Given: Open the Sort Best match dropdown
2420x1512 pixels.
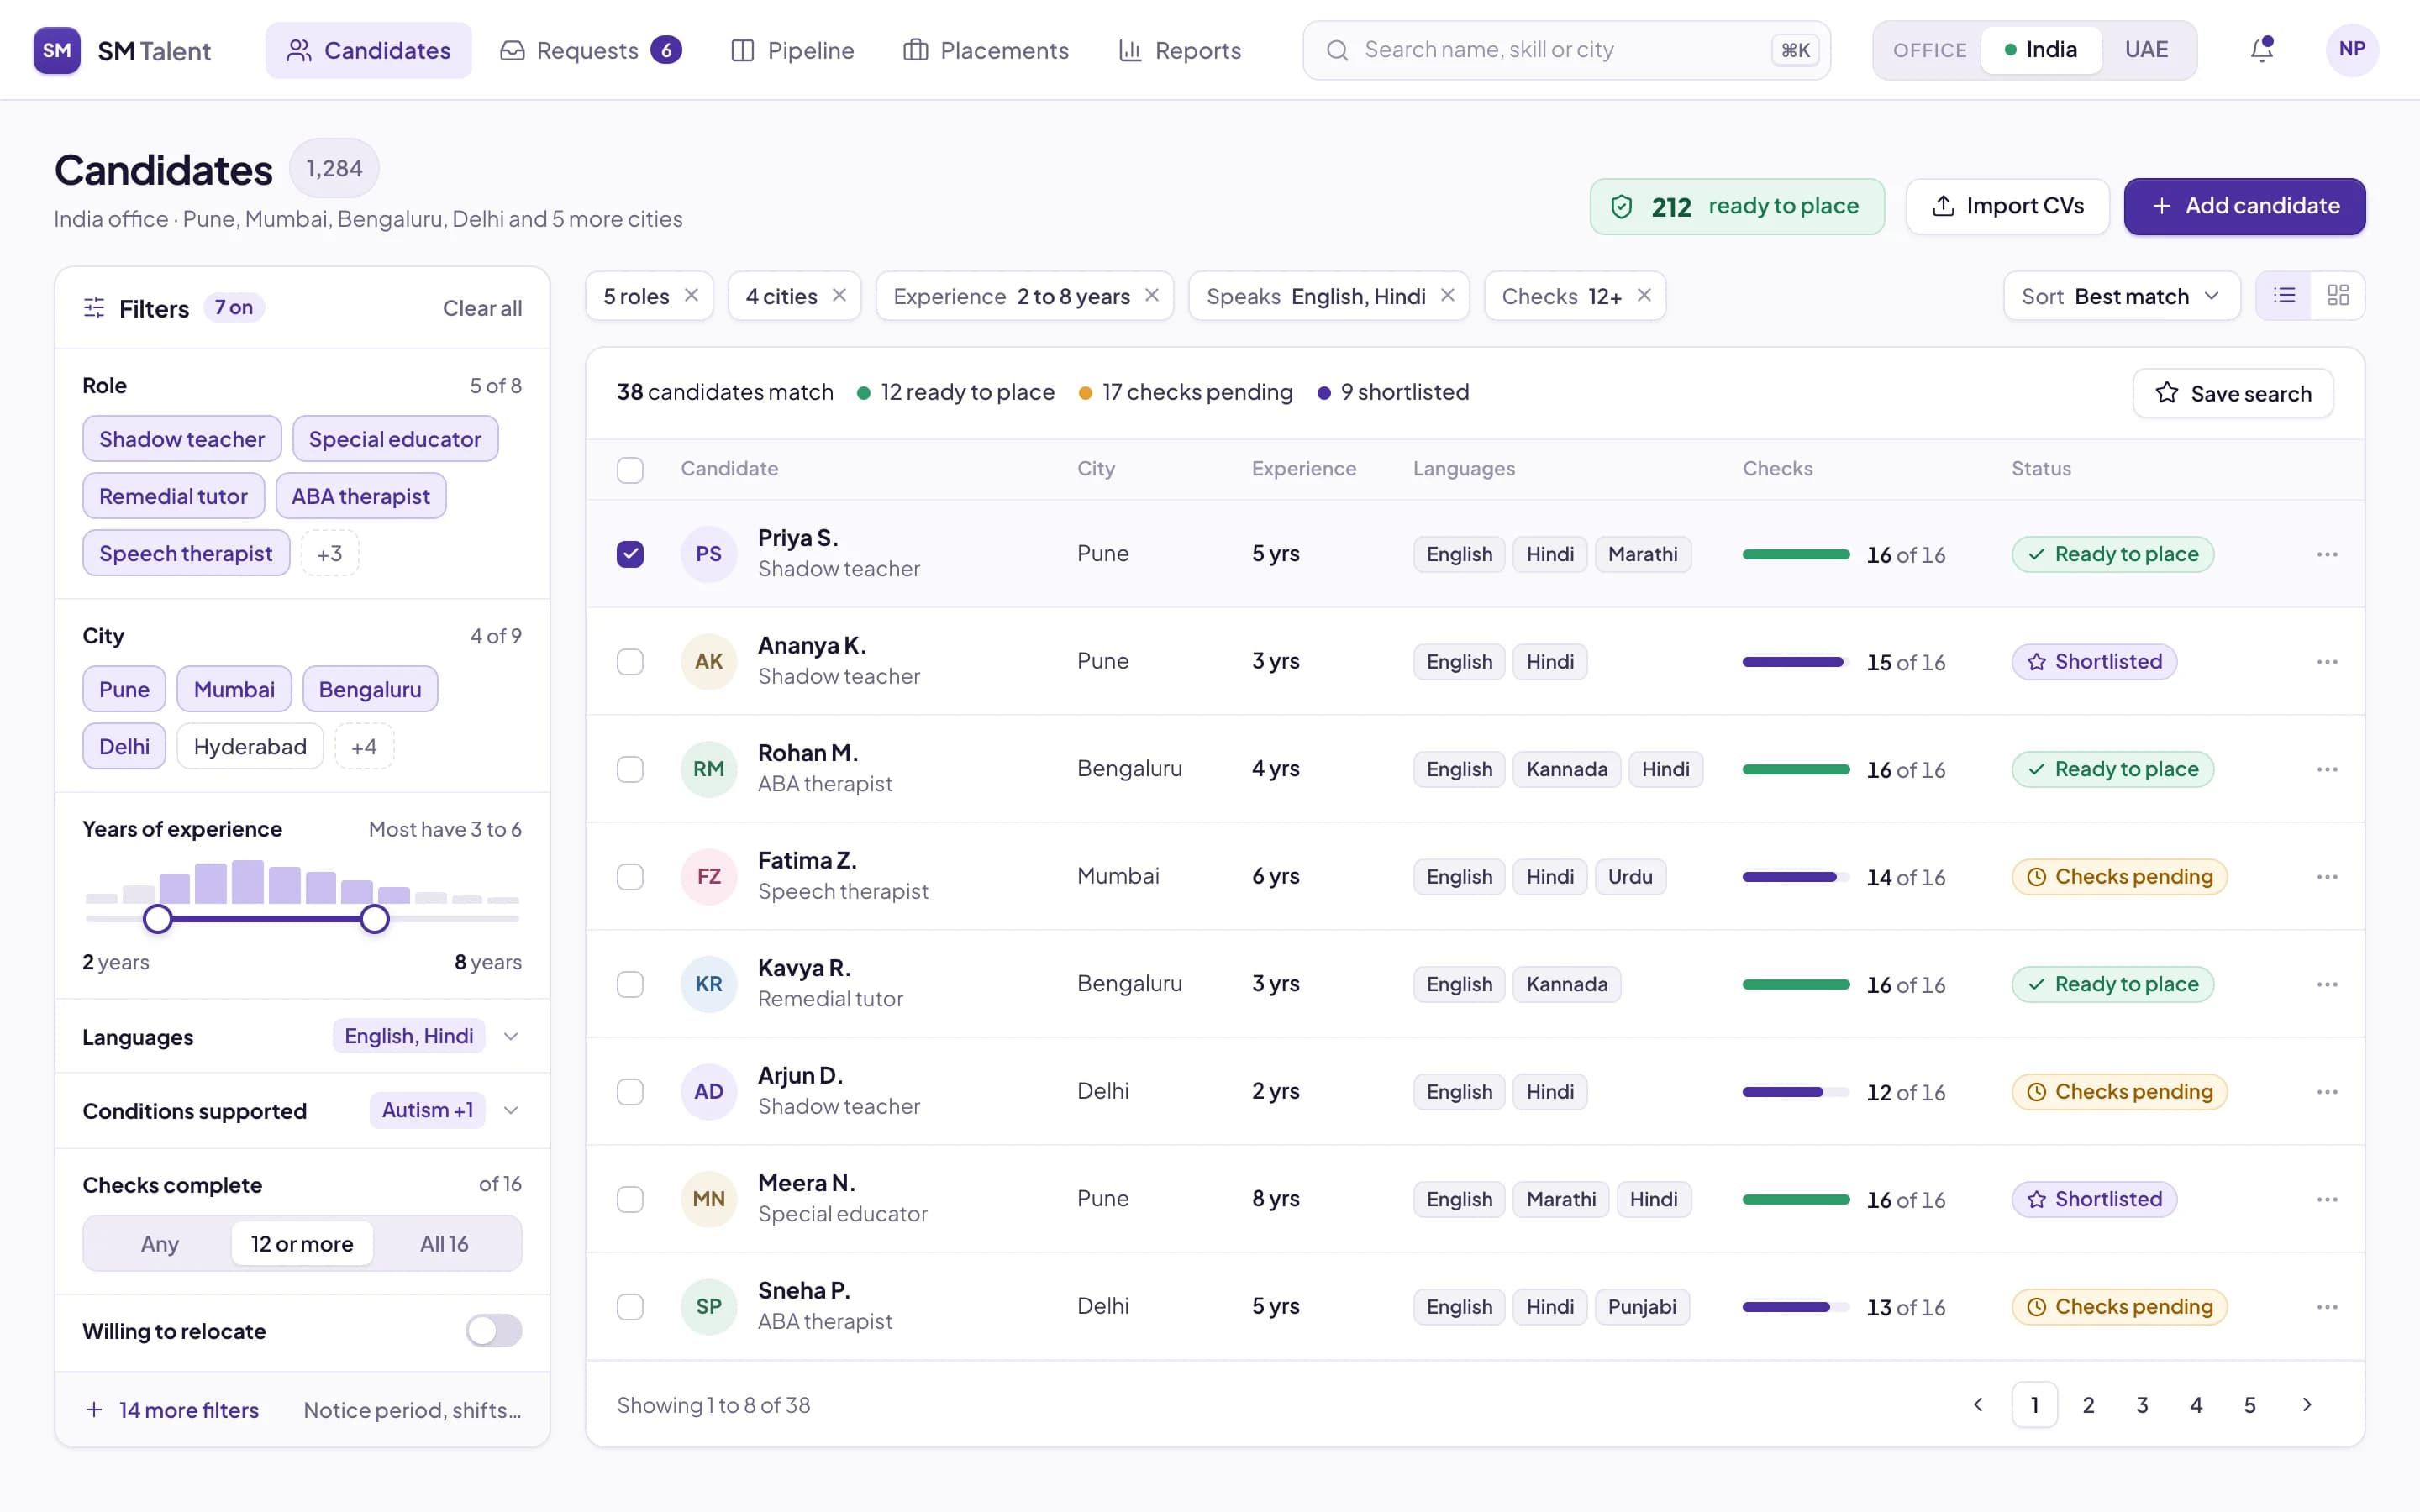Looking at the screenshot, I should [2122, 296].
